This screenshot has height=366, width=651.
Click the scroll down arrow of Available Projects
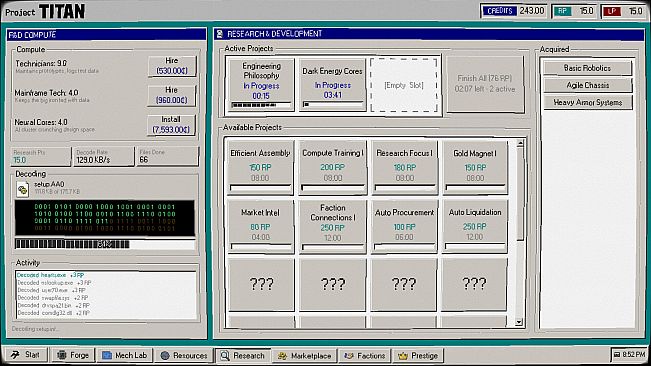[519, 322]
